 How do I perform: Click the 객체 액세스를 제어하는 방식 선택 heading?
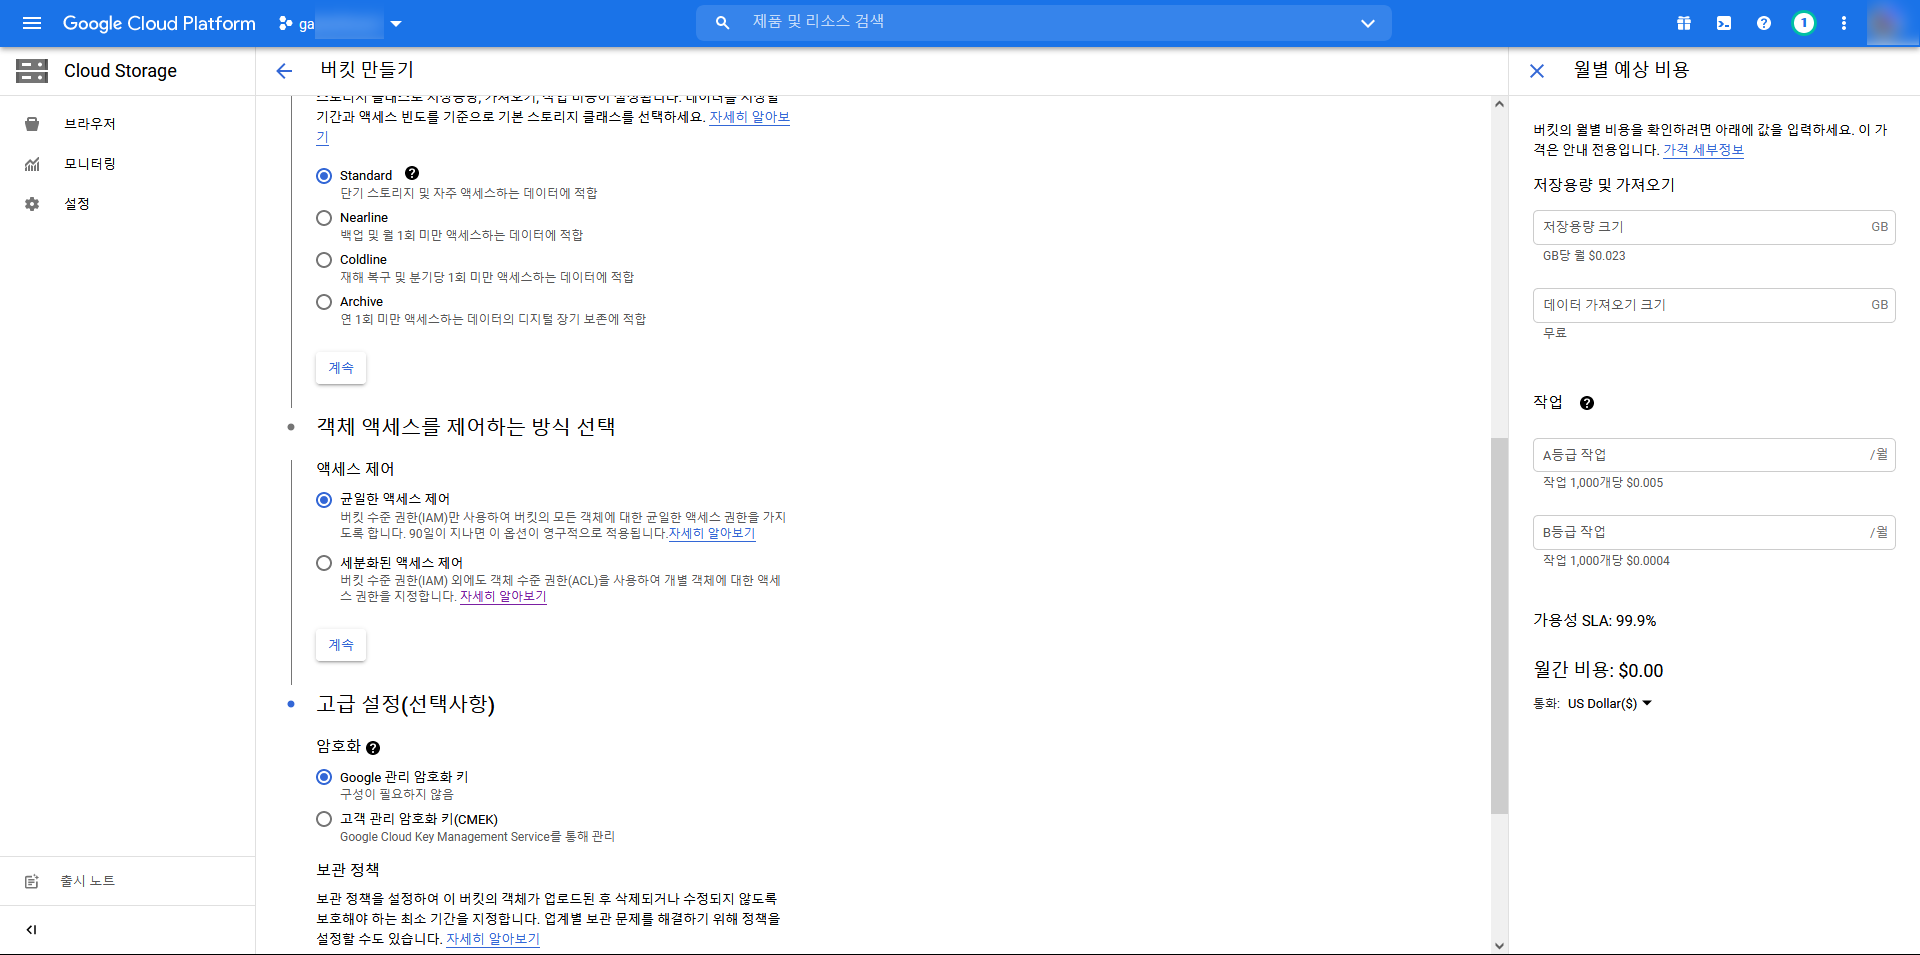tap(466, 427)
